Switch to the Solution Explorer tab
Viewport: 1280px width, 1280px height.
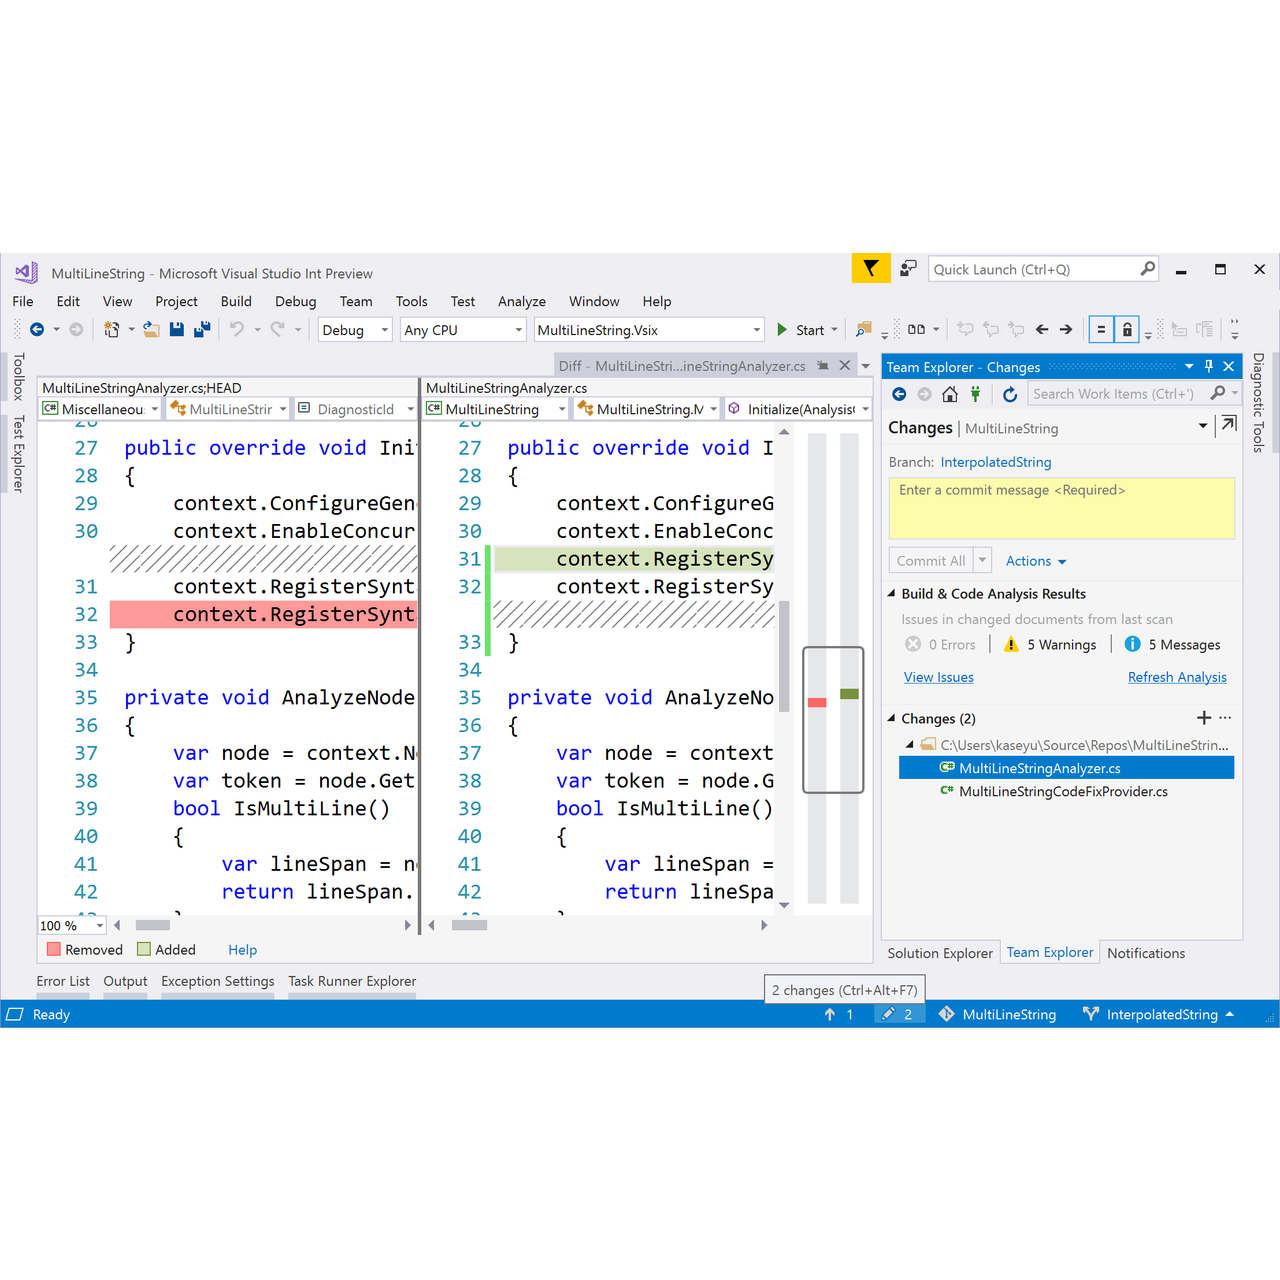pos(939,952)
